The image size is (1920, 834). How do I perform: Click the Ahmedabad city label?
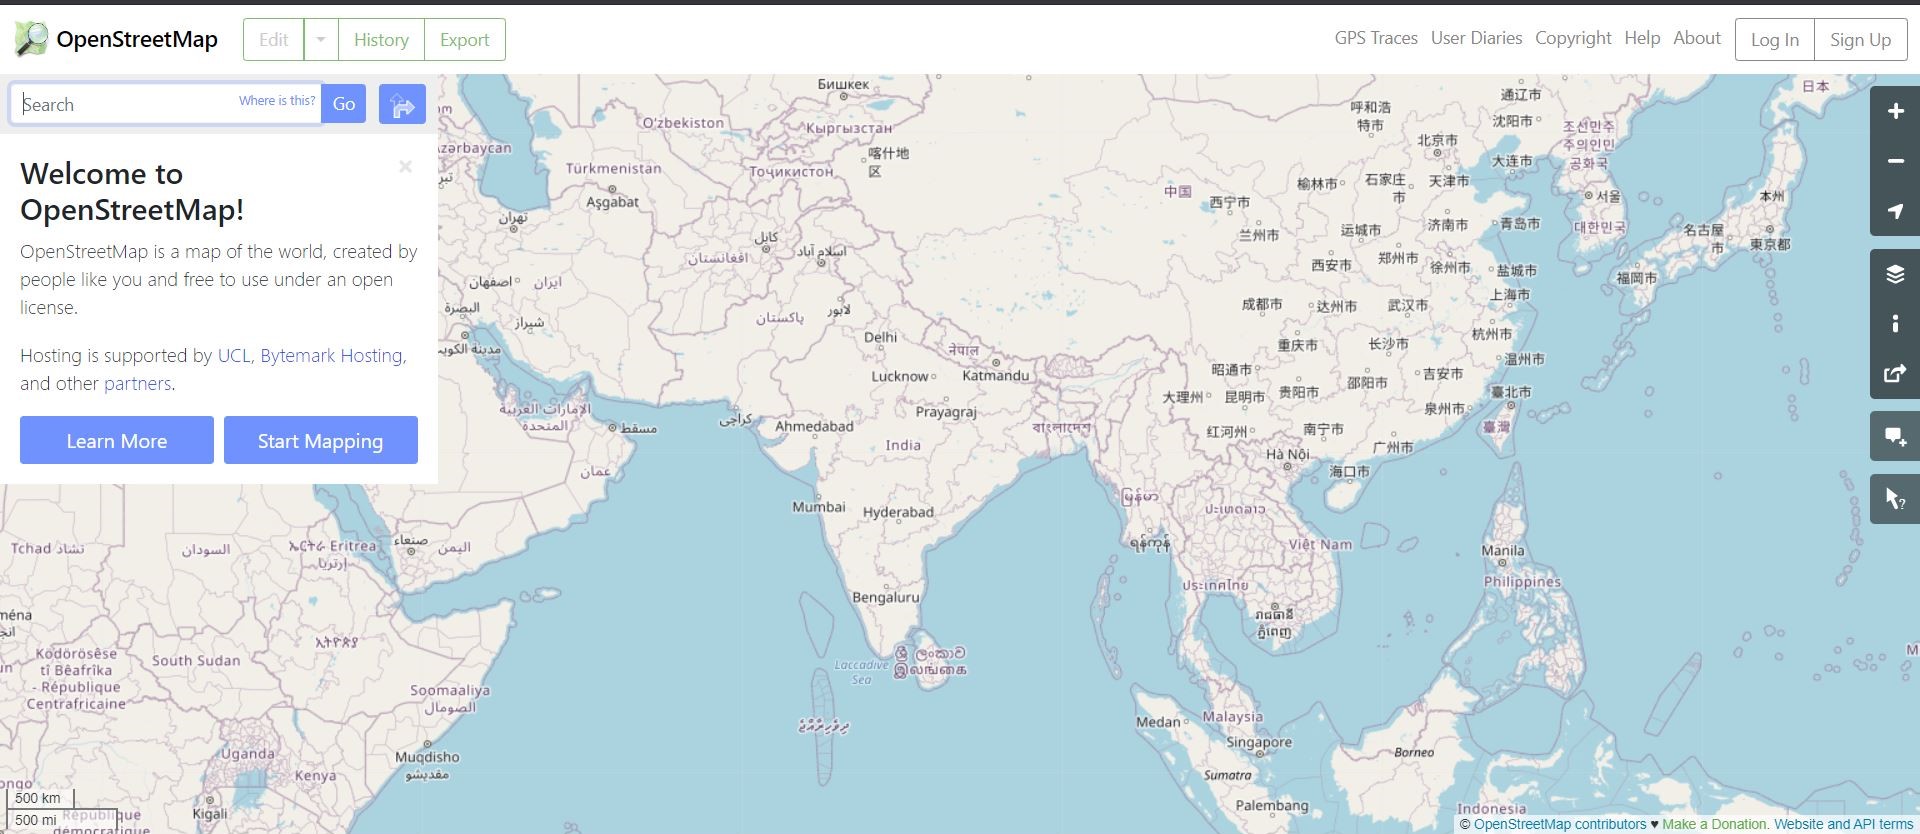click(814, 426)
